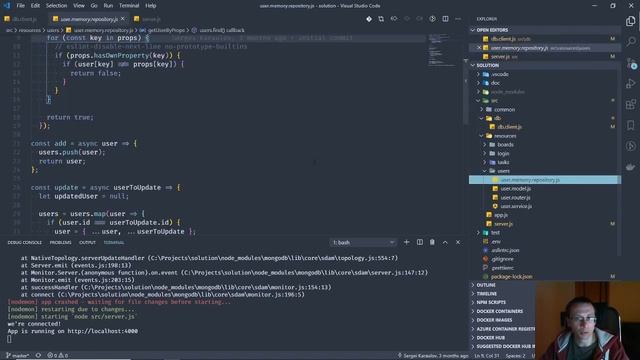Switch to the OUTPUT panel tab
Viewport: 640px width, 360px height.
[87, 242]
